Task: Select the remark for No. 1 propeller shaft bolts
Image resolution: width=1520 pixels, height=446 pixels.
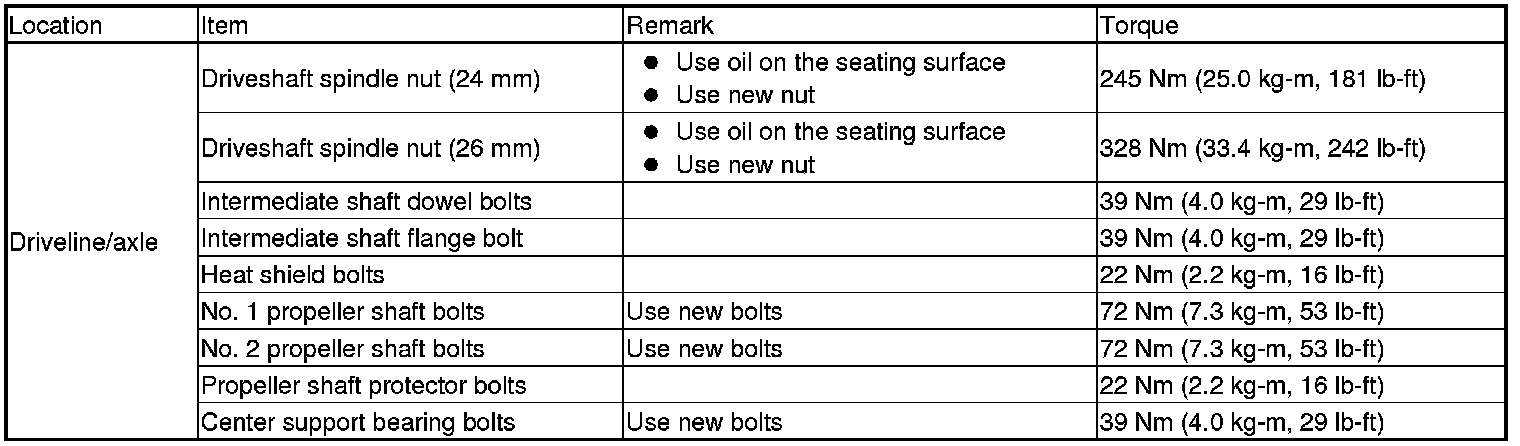Action: (x=704, y=312)
